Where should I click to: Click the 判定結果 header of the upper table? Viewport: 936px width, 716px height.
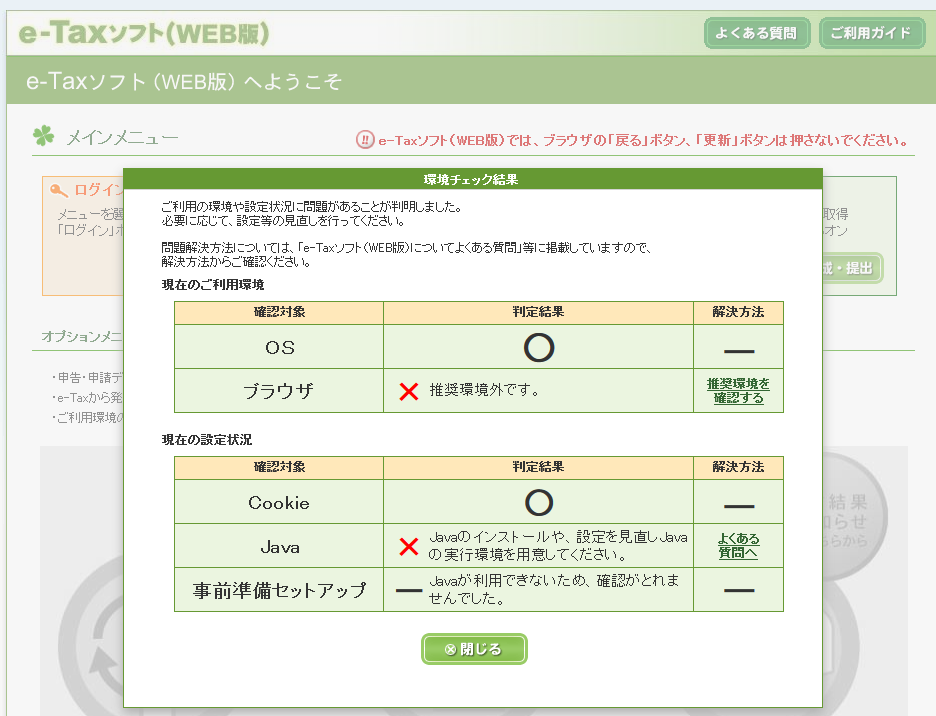click(538, 312)
